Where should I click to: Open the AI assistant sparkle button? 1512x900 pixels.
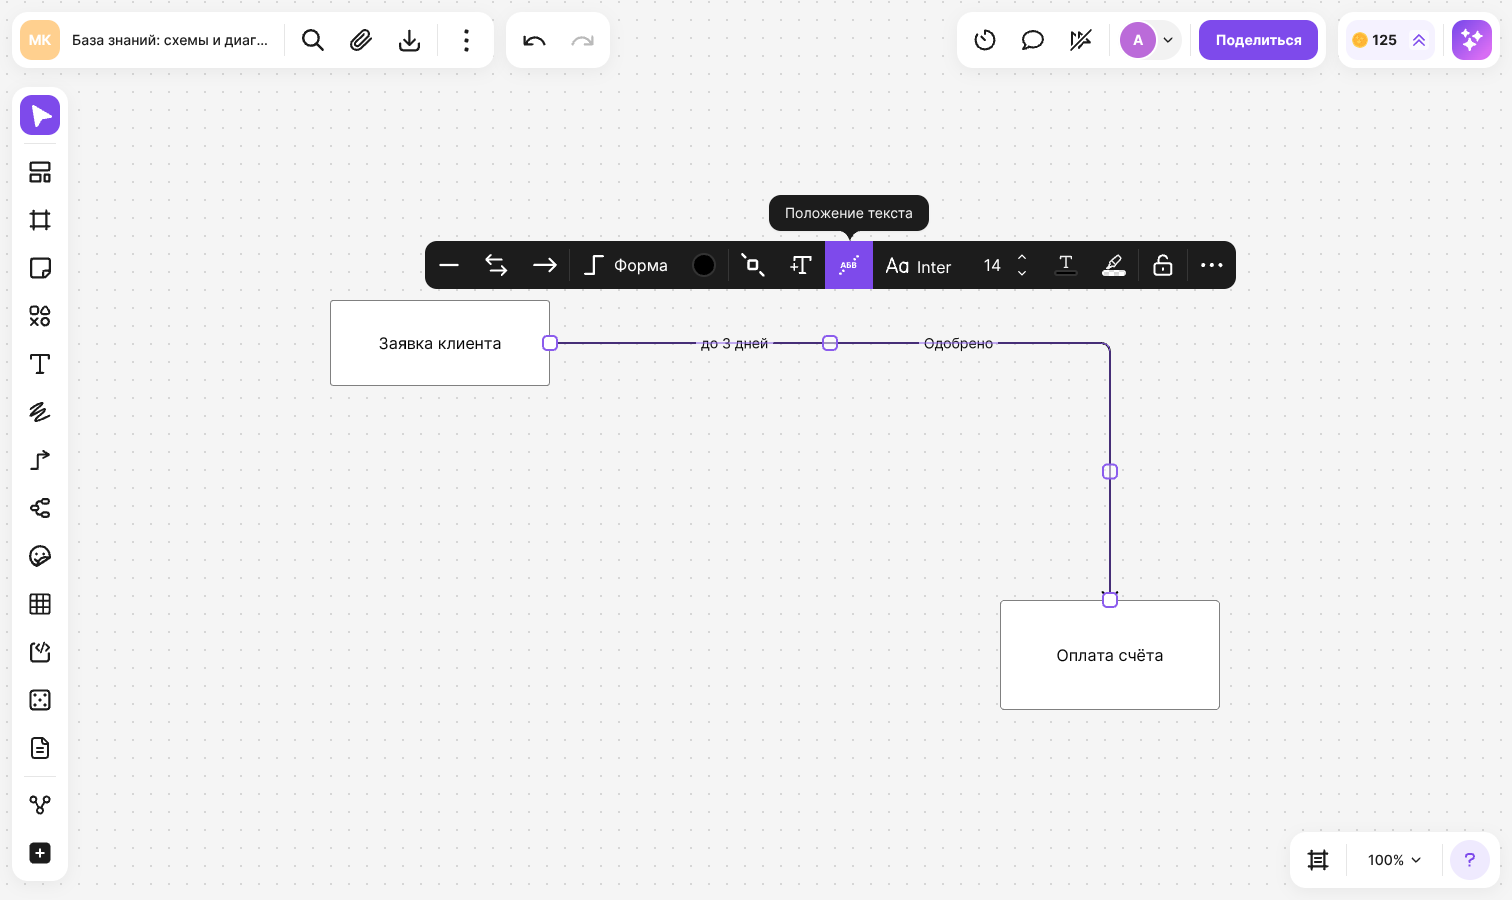pyautogui.click(x=1472, y=40)
